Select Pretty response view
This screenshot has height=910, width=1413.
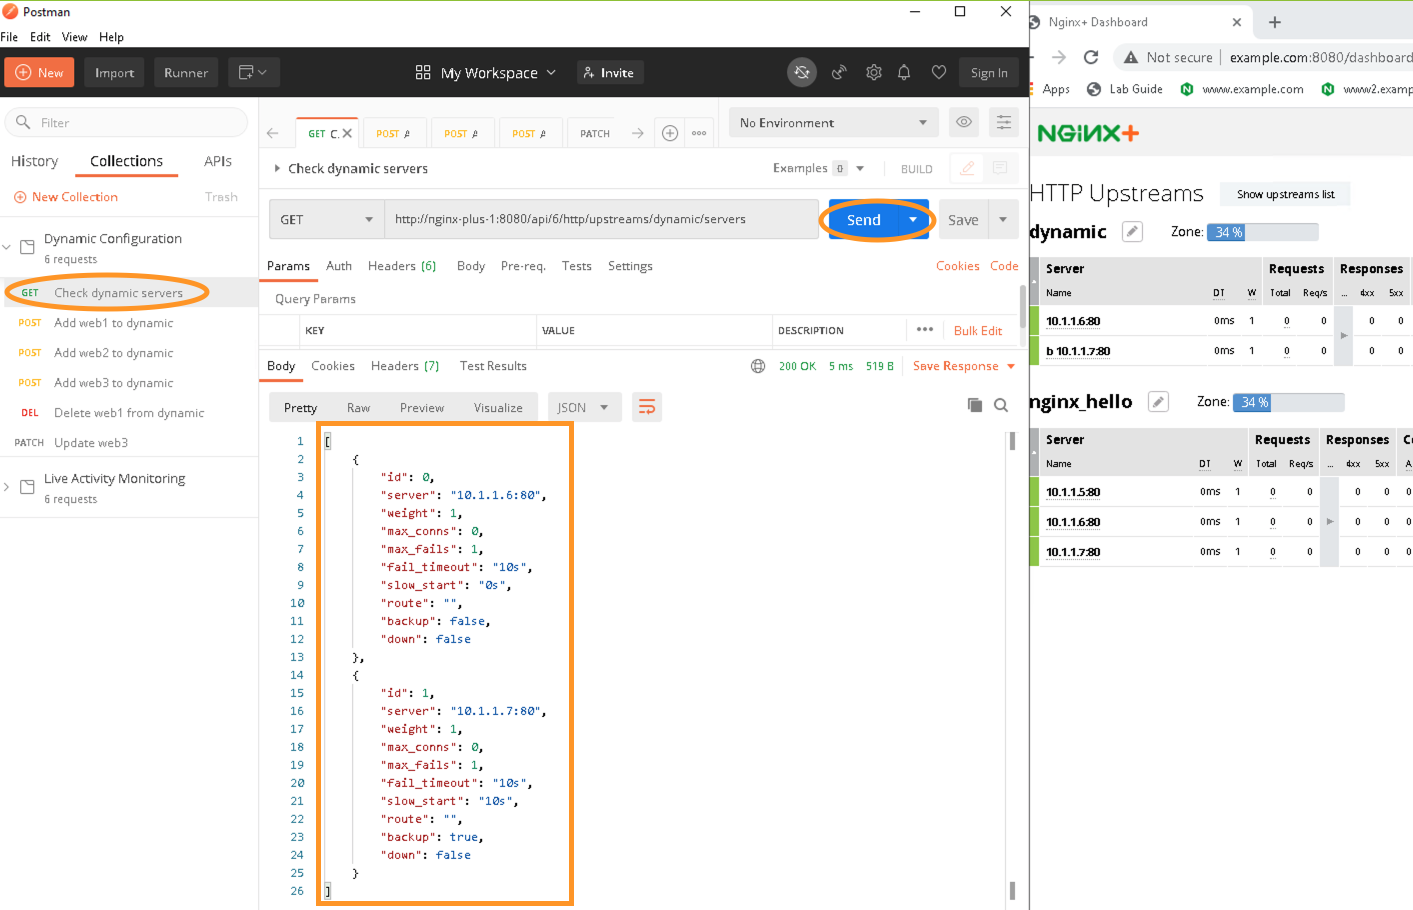point(300,407)
